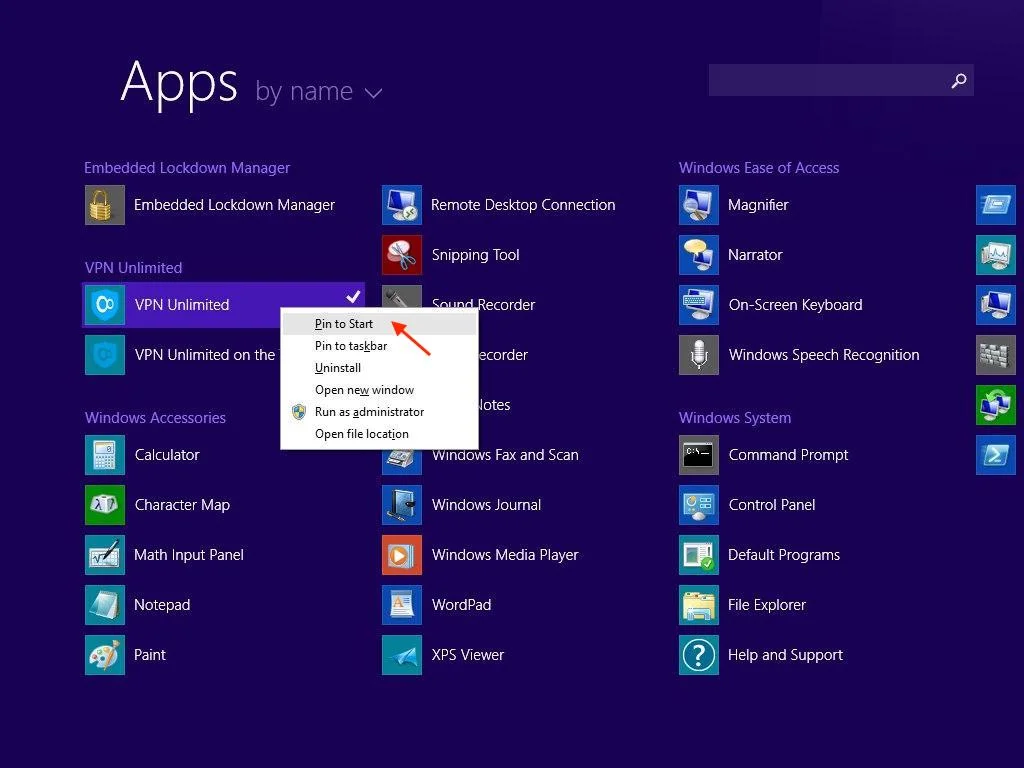Image resolution: width=1024 pixels, height=768 pixels.
Task: Click the Windows System group heading
Action: 735,418
